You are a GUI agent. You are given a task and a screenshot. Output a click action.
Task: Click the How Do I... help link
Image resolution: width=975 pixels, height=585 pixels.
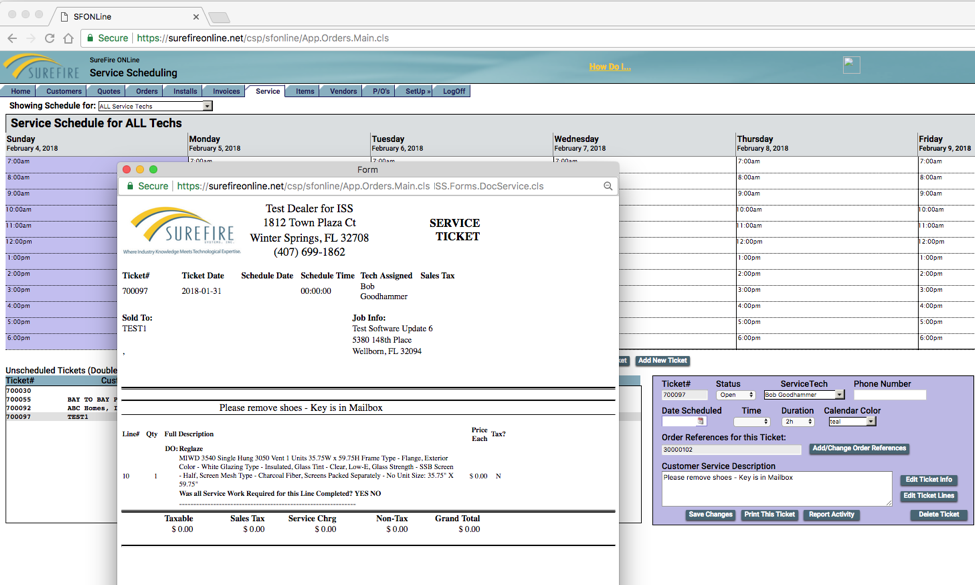coord(610,67)
